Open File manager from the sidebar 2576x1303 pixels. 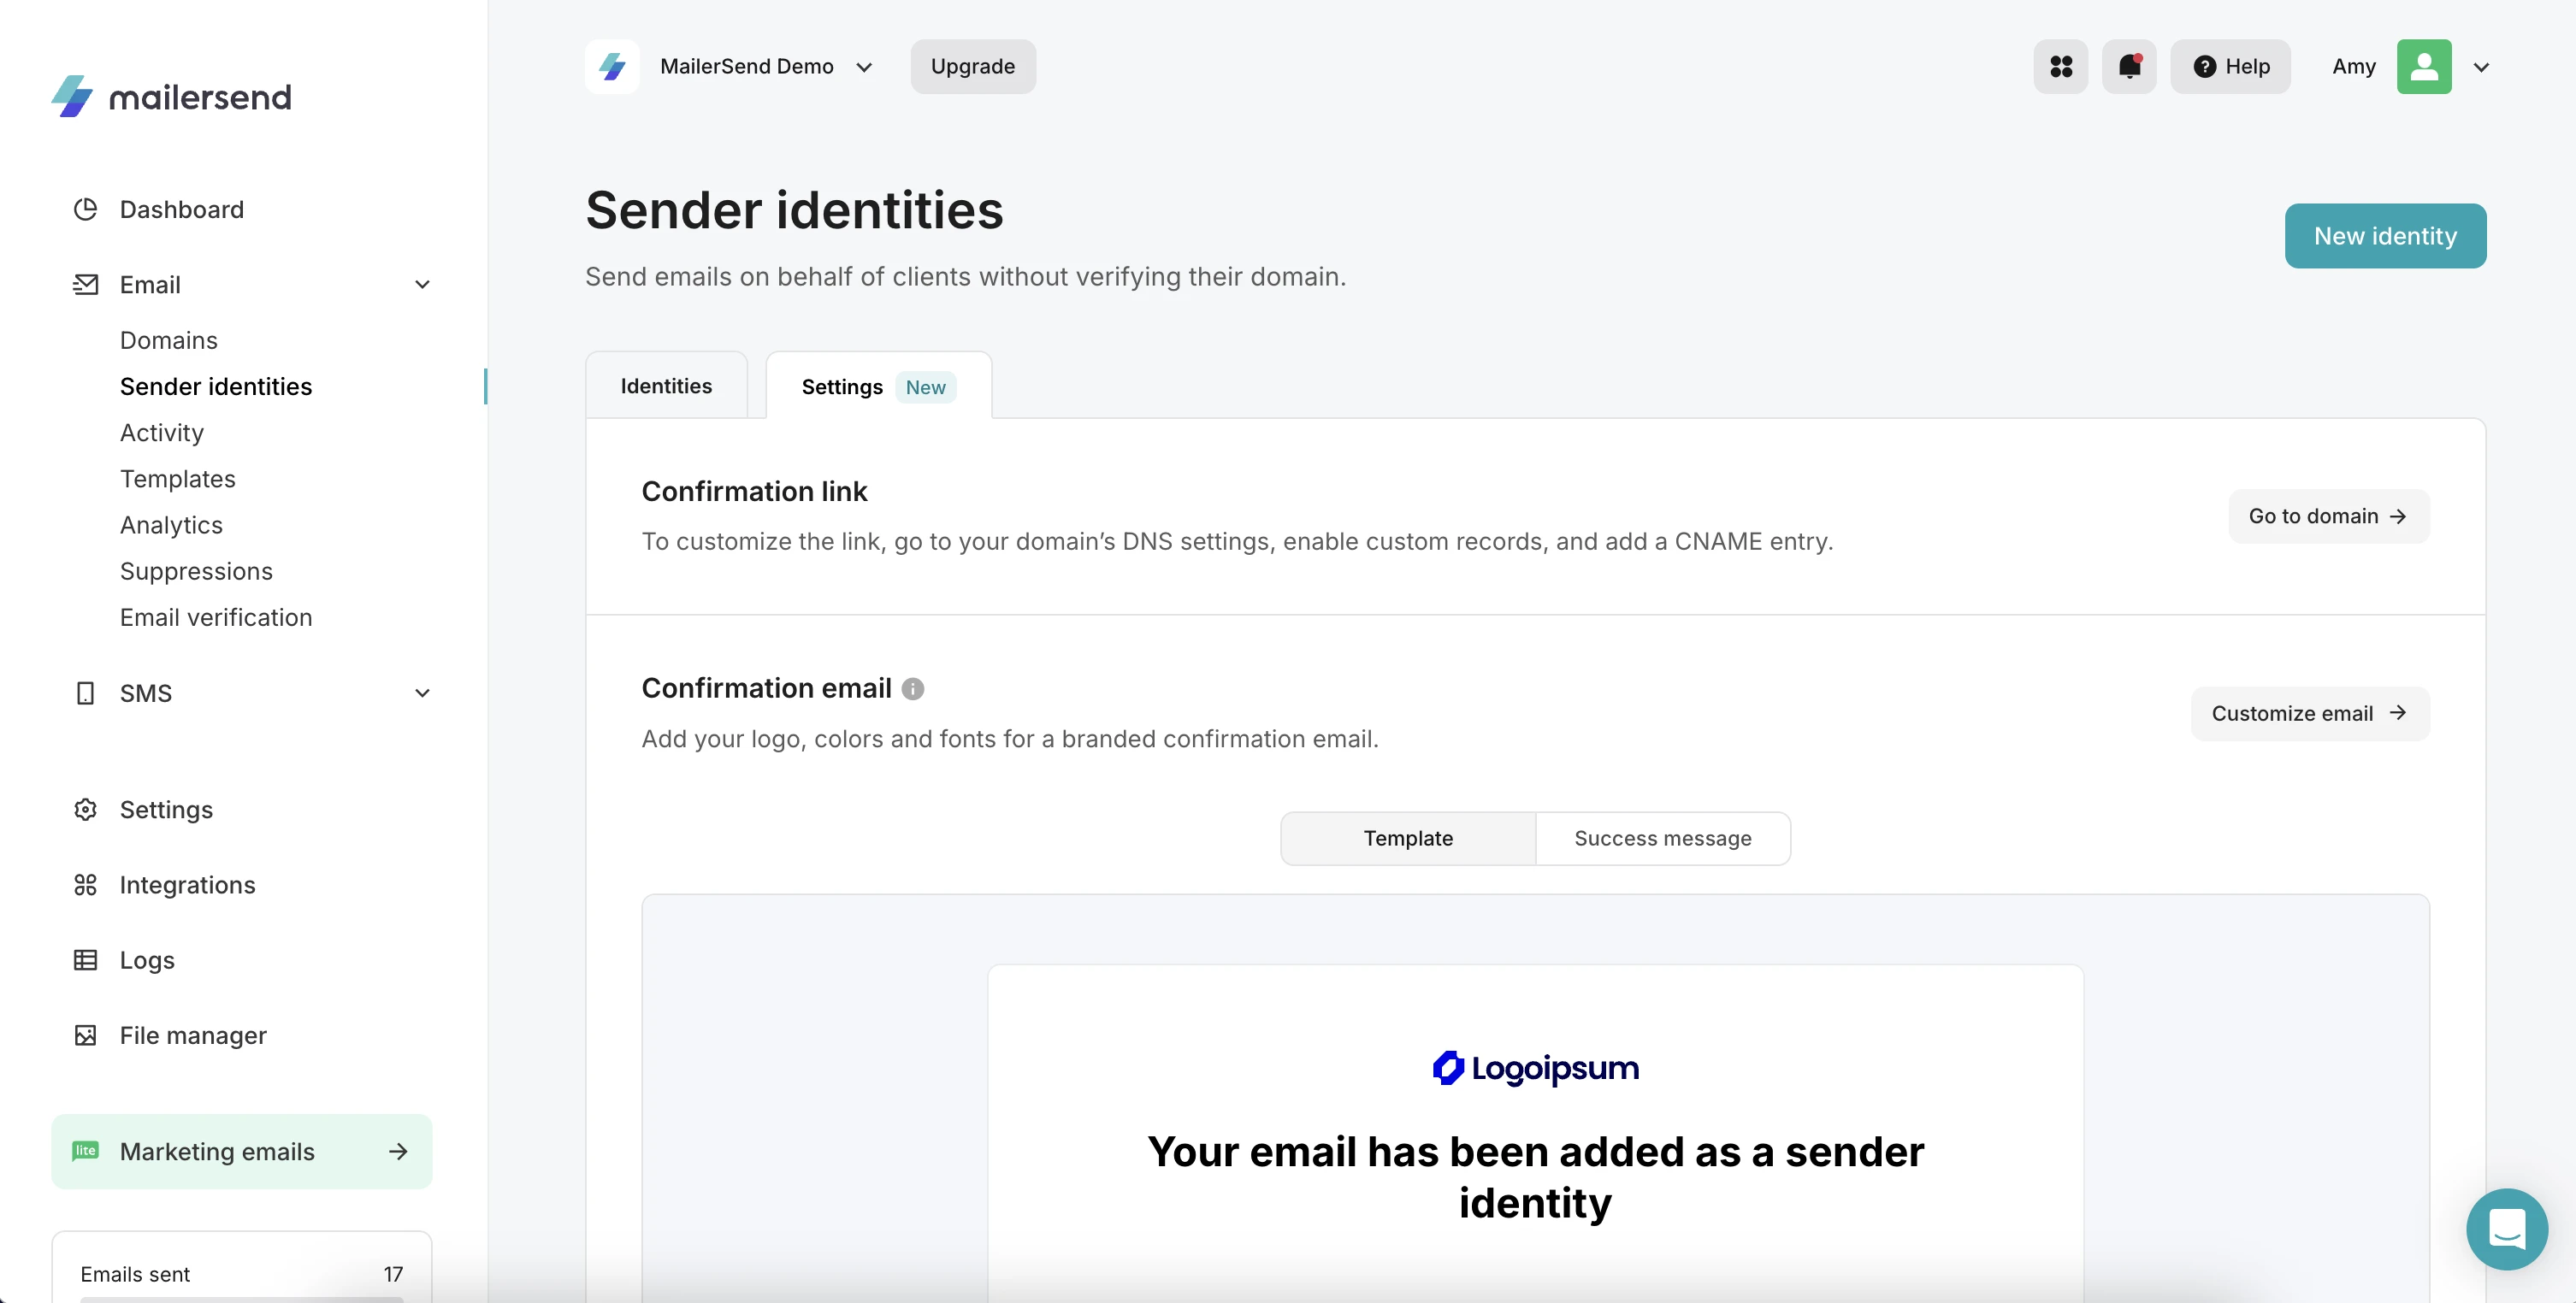pos(193,1035)
